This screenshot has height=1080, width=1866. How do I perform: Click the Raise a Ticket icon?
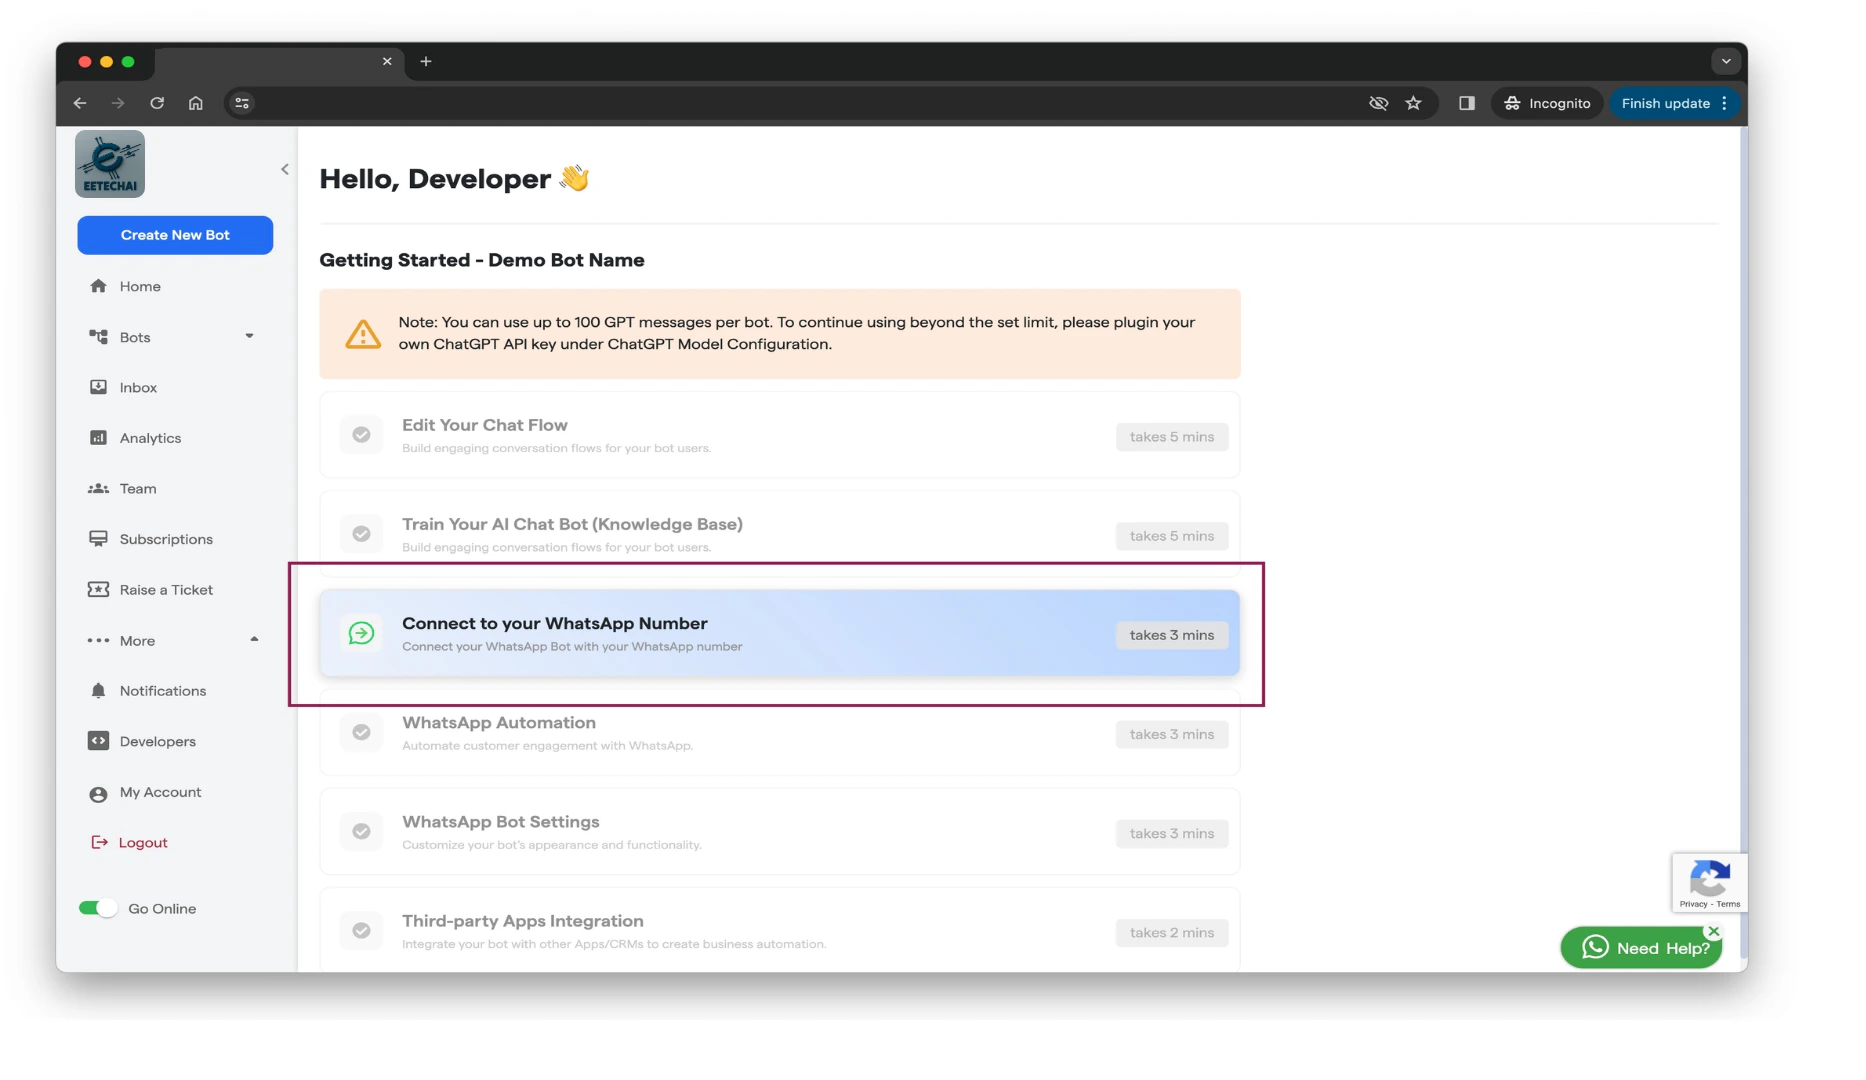point(98,590)
